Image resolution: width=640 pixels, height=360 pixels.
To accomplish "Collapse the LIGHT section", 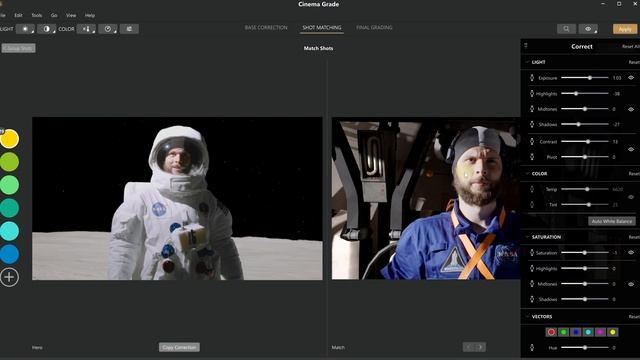I will coord(527,62).
